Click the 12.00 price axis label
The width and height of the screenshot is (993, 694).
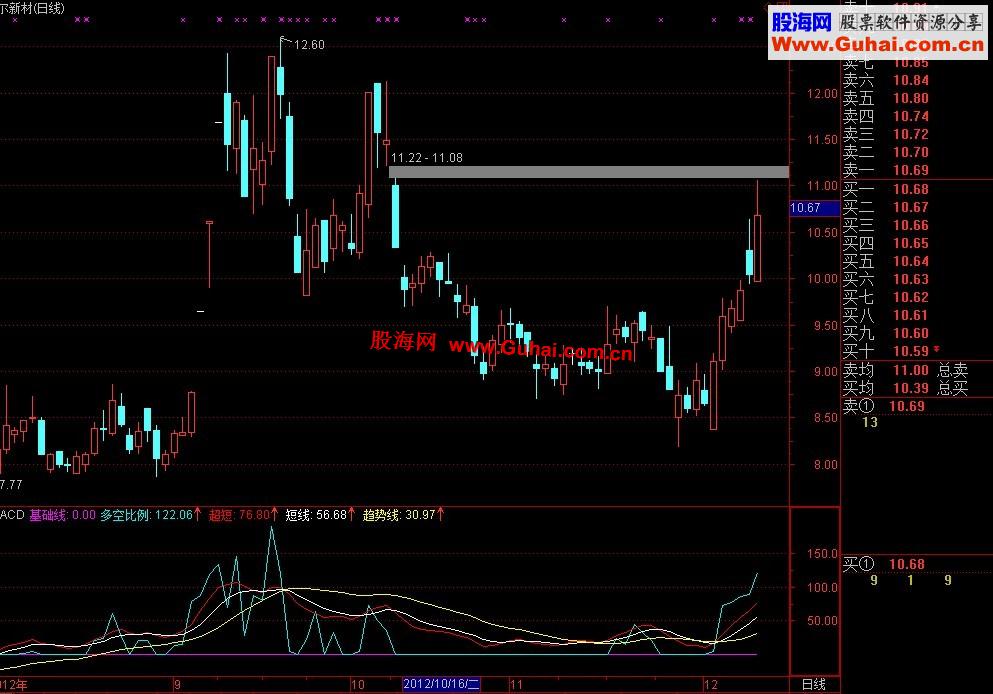[x=822, y=94]
